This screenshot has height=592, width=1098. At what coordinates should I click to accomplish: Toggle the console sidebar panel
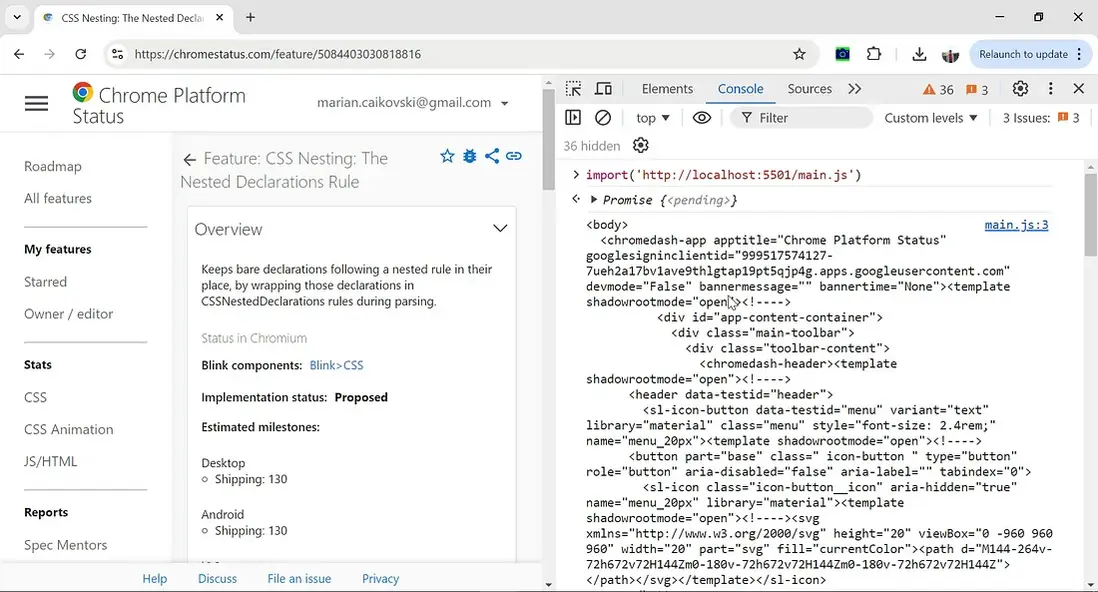coord(573,118)
